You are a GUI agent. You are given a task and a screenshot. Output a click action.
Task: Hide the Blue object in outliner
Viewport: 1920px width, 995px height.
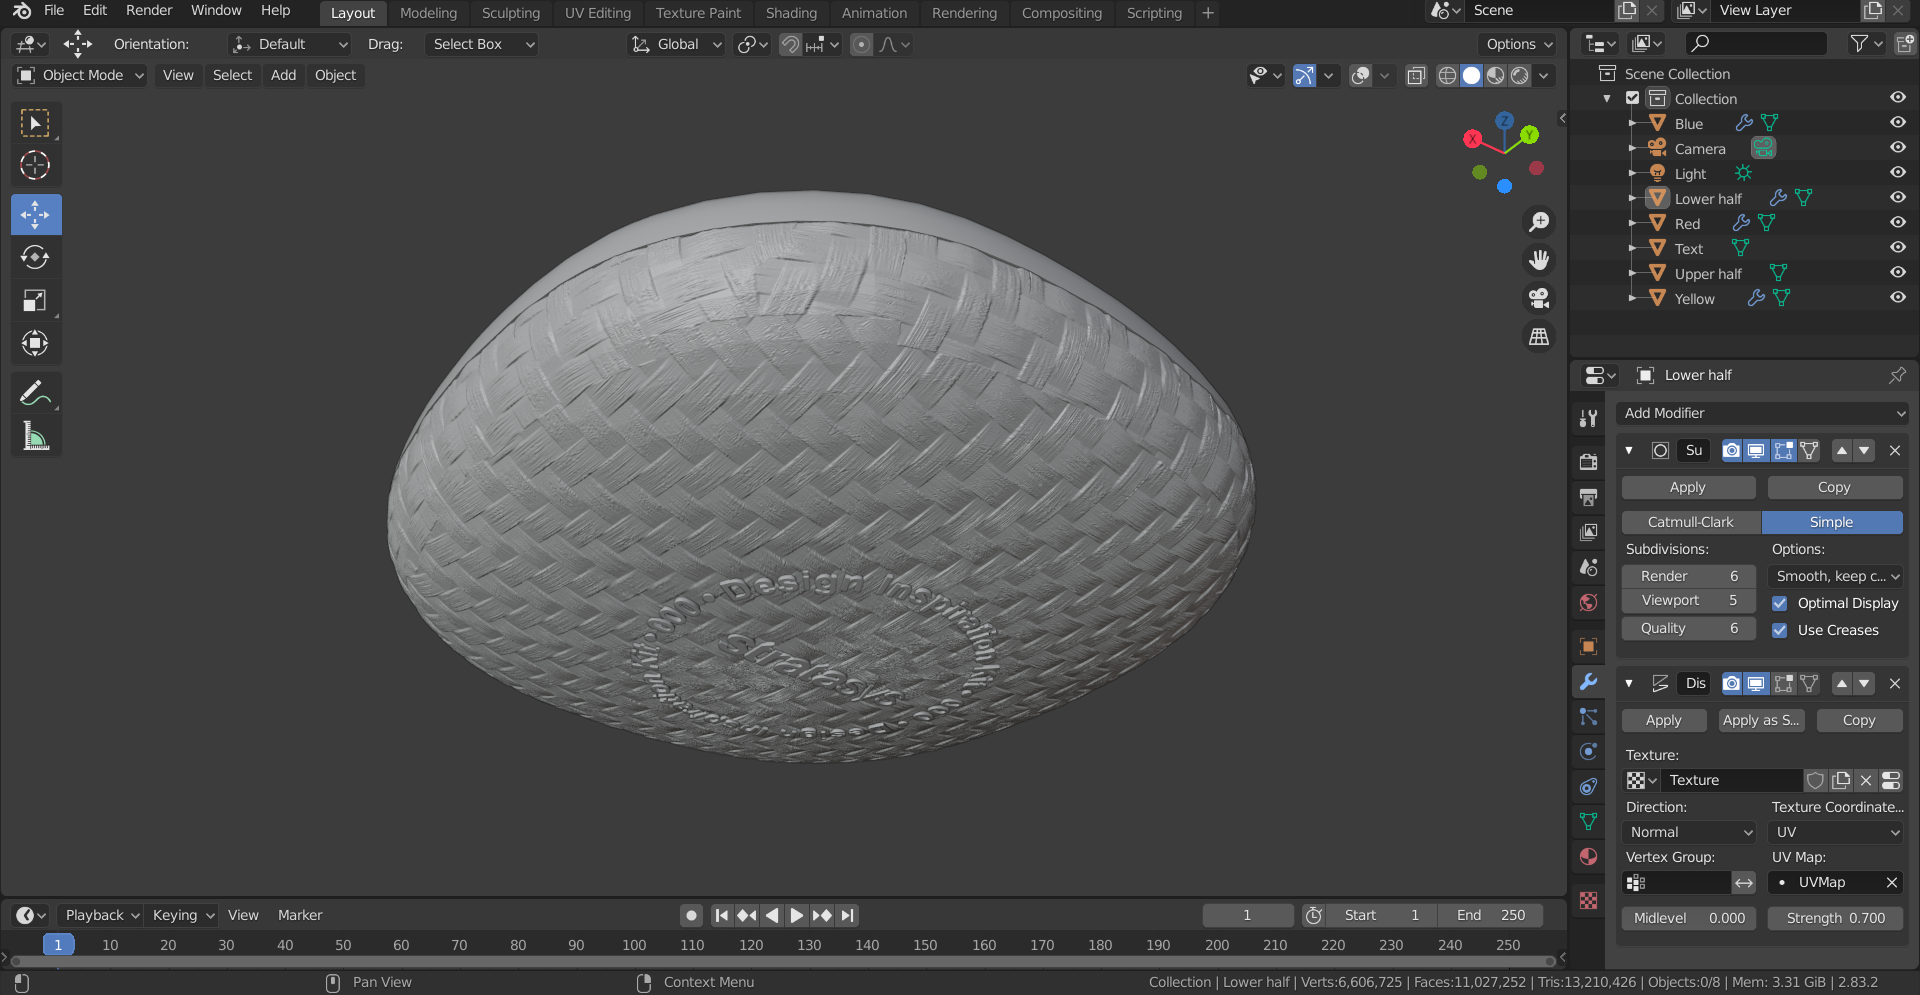click(x=1897, y=123)
